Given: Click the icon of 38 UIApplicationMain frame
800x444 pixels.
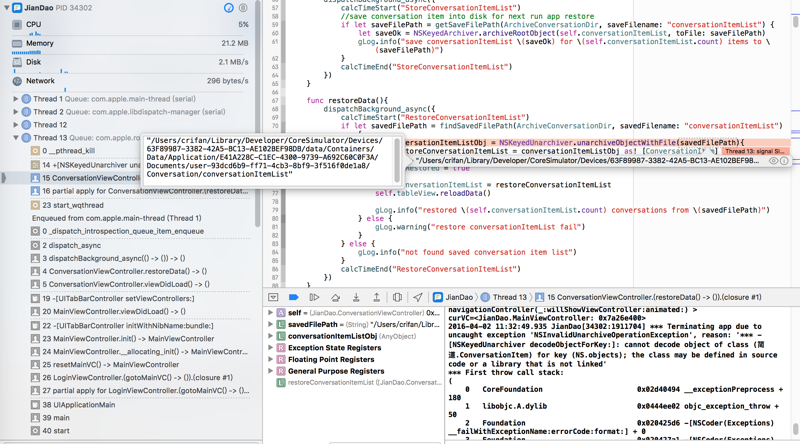Looking at the screenshot, I should pyautogui.click(x=35, y=405).
